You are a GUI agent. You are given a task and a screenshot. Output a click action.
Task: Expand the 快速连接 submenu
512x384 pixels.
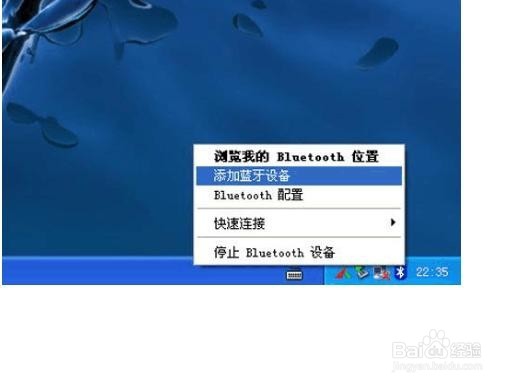(299, 223)
